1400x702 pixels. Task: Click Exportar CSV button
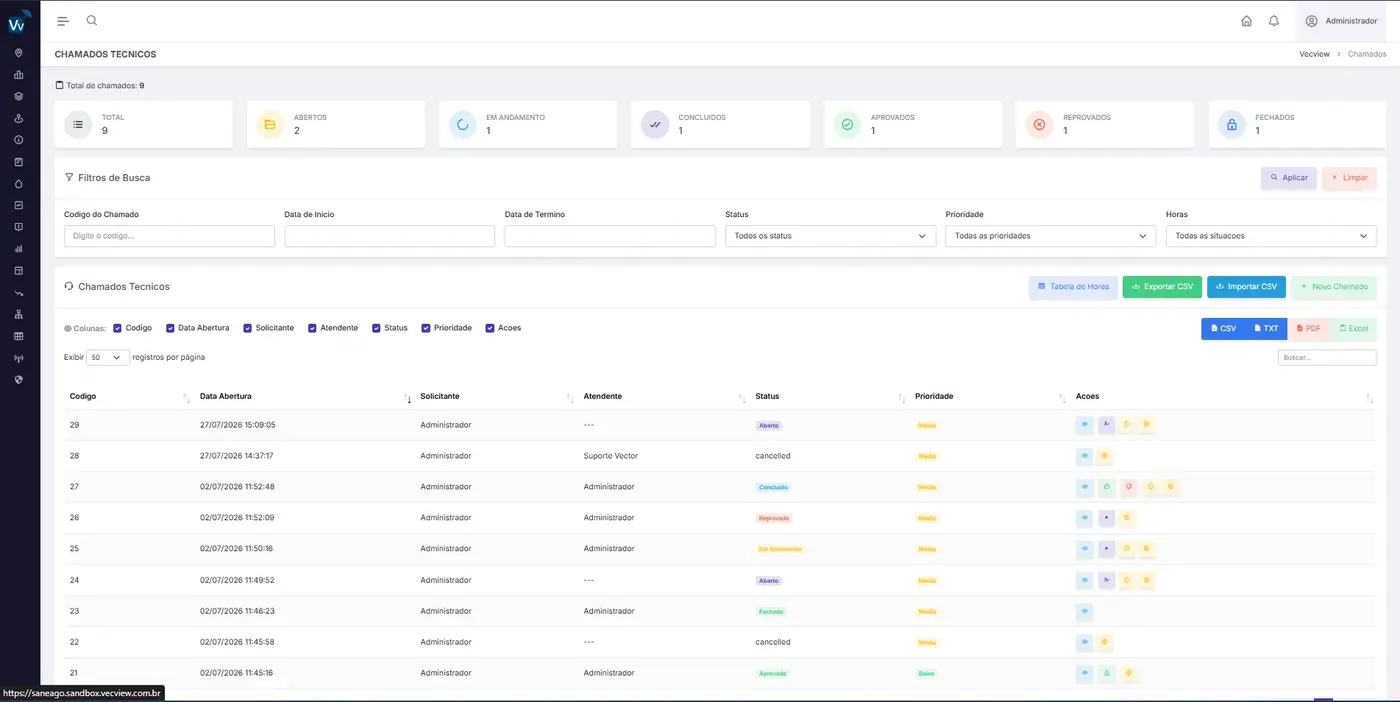pos(1162,287)
